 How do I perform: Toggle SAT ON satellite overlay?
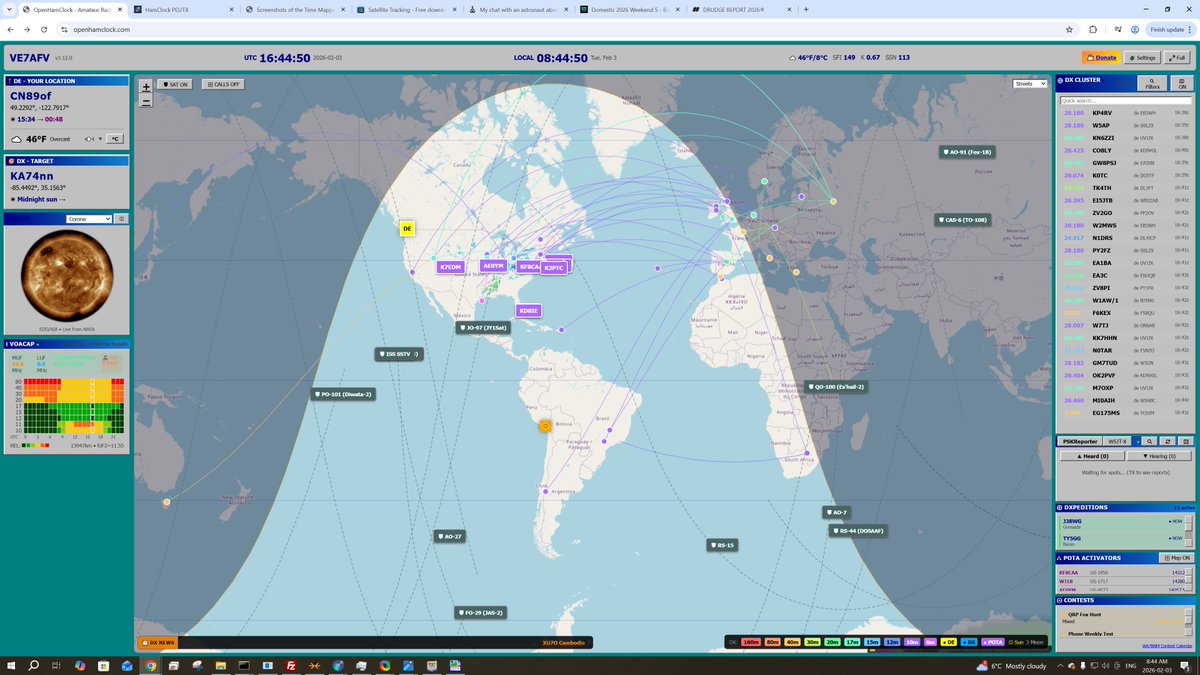[175, 85]
